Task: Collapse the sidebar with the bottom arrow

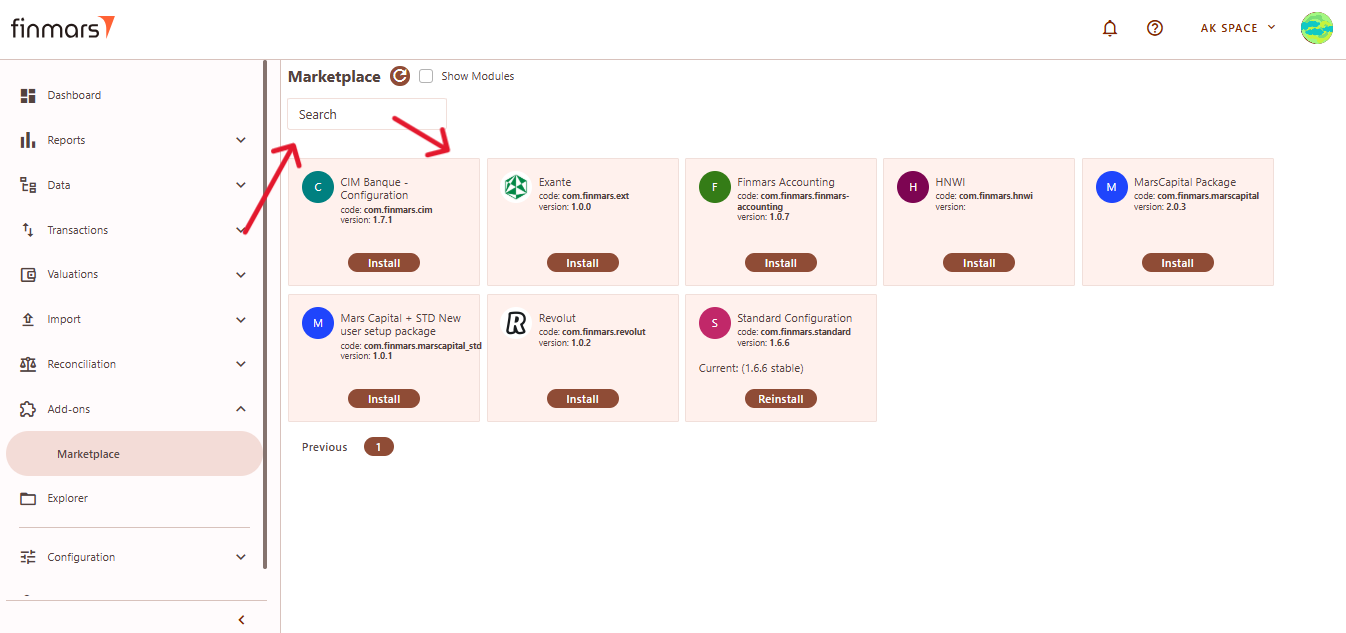Action: pyautogui.click(x=241, y=620)
